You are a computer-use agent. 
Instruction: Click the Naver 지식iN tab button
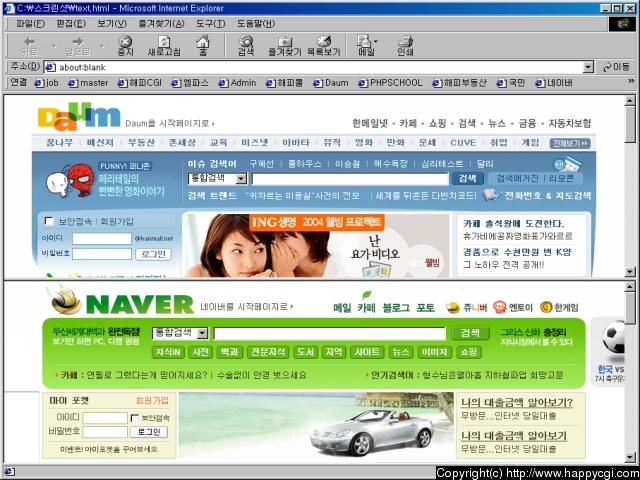[168, 352]
